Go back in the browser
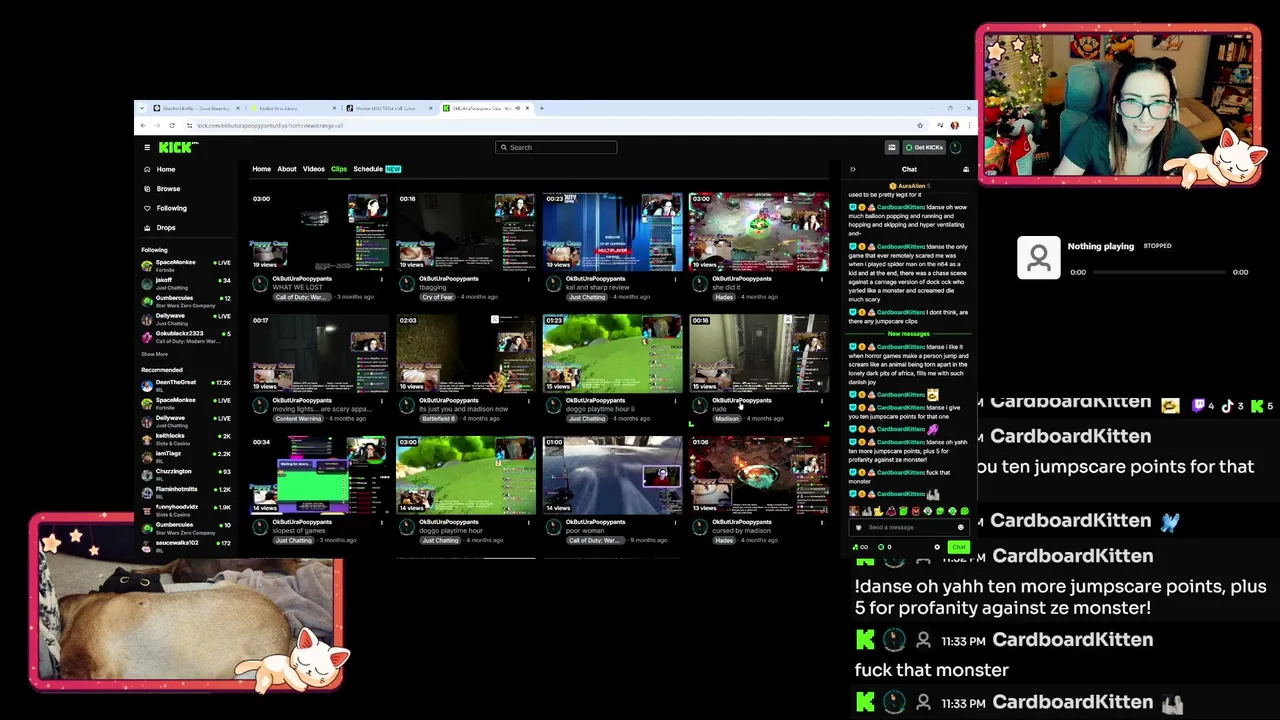This screenshot has height=720, width=1280. (143, 125)
